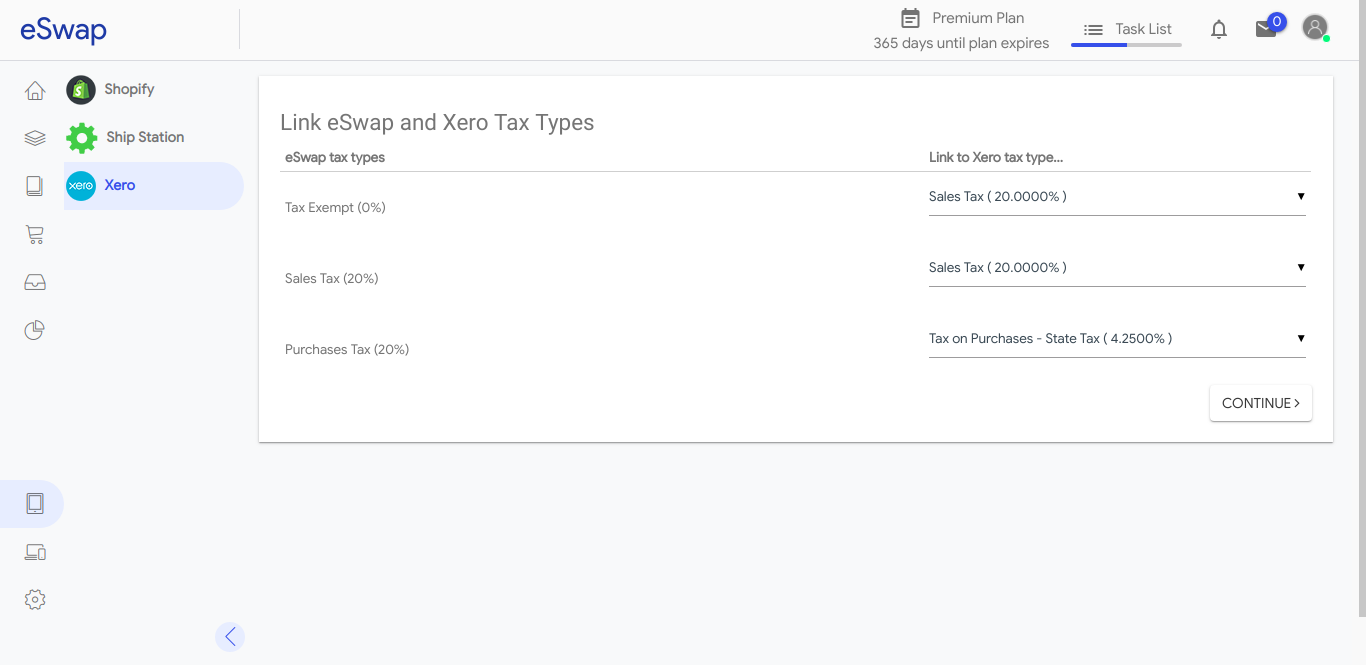
Task: Click the eSwap logo
Action: pos(63,30)
